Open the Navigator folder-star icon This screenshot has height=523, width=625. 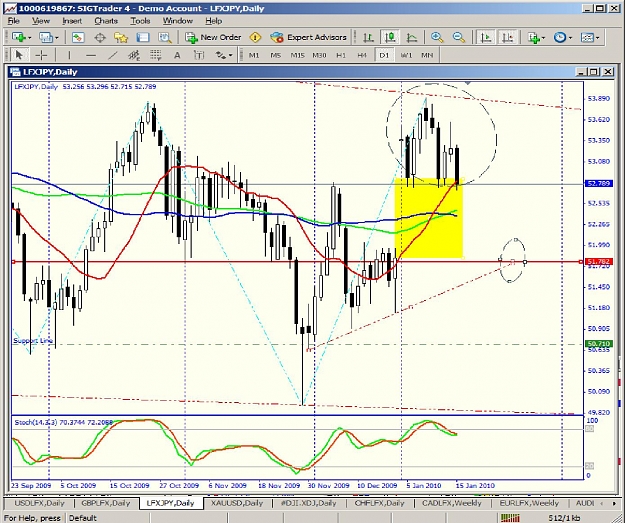pos(121,37)
